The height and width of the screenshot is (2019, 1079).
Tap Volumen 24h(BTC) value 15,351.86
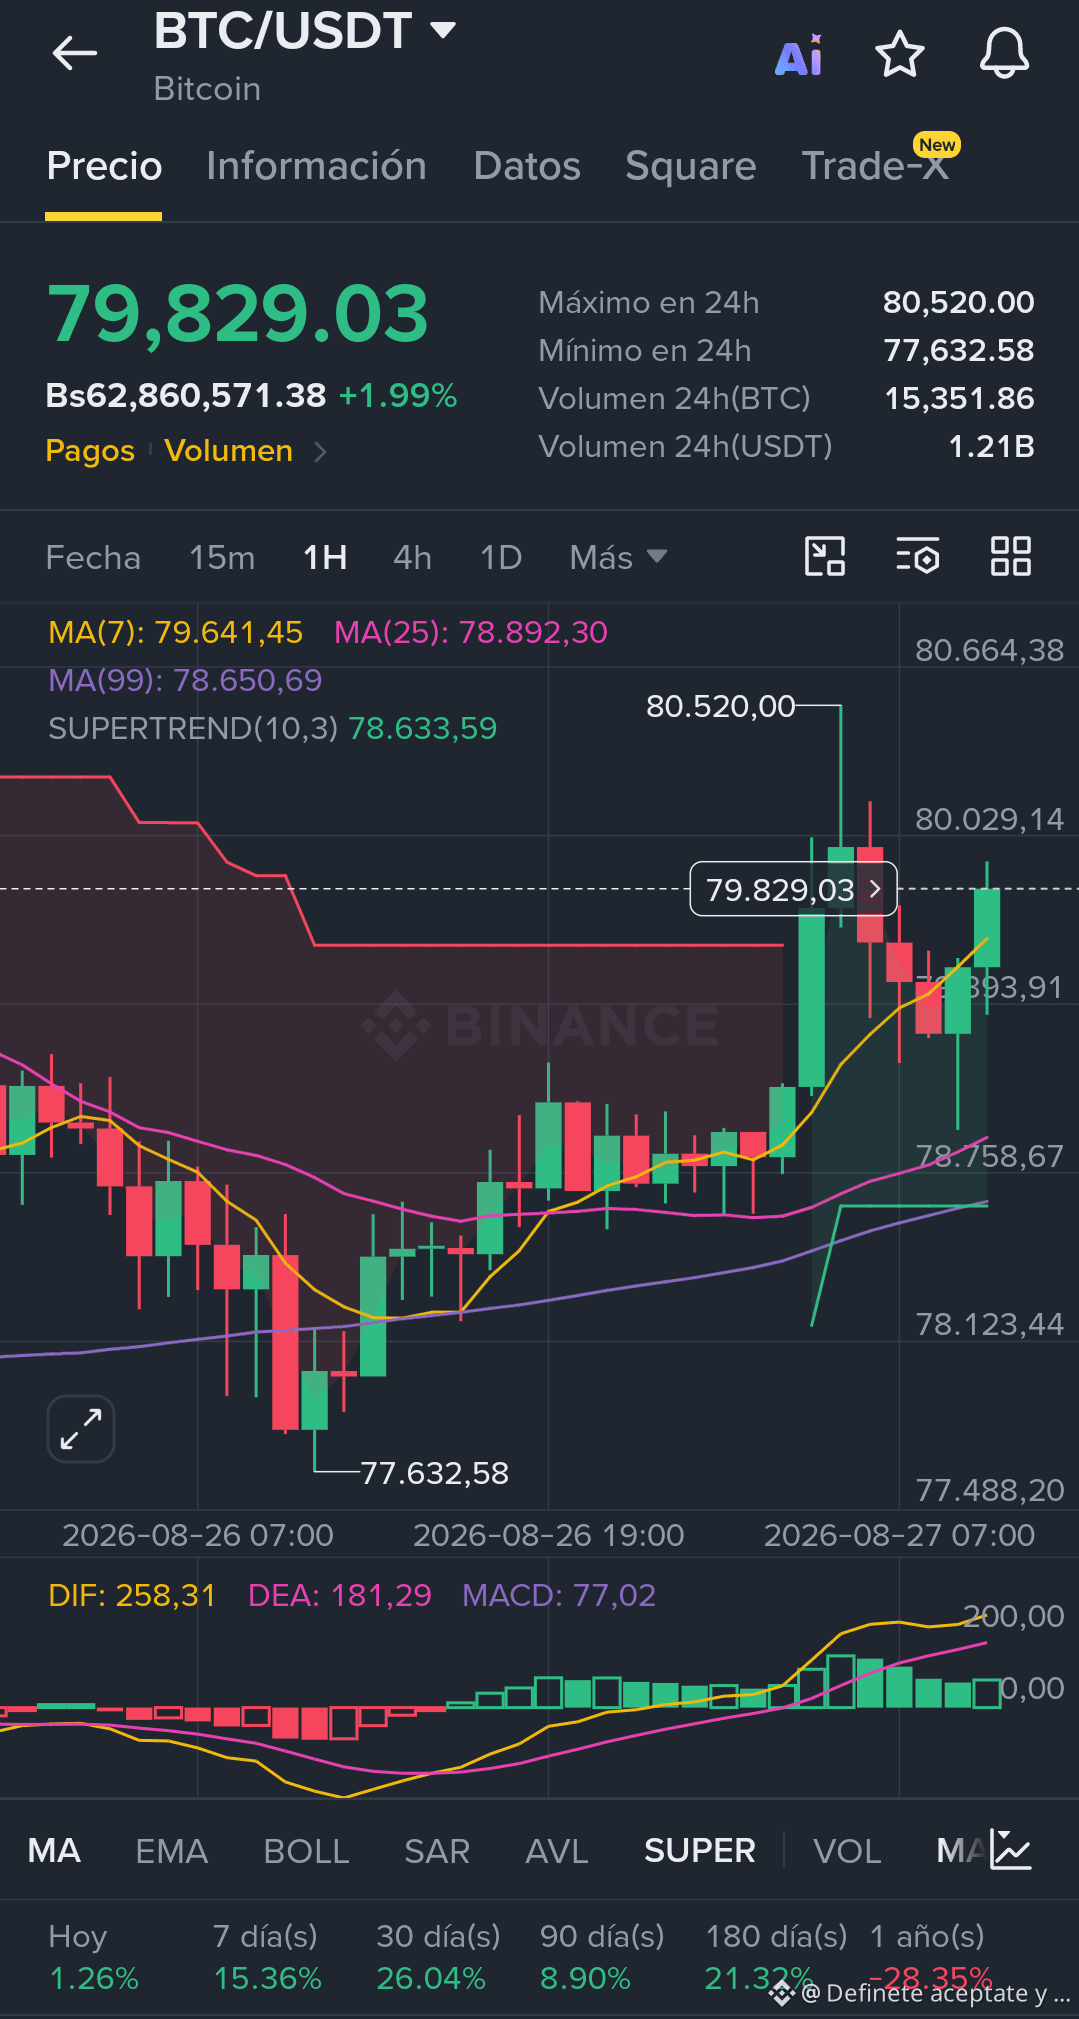tap(959, 398)
